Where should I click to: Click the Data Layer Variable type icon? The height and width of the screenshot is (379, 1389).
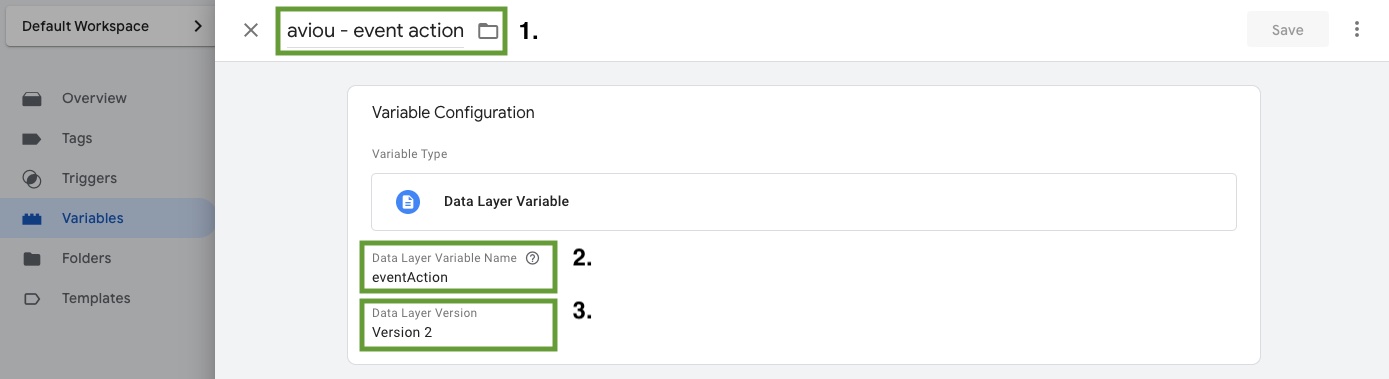click(407, 201)
